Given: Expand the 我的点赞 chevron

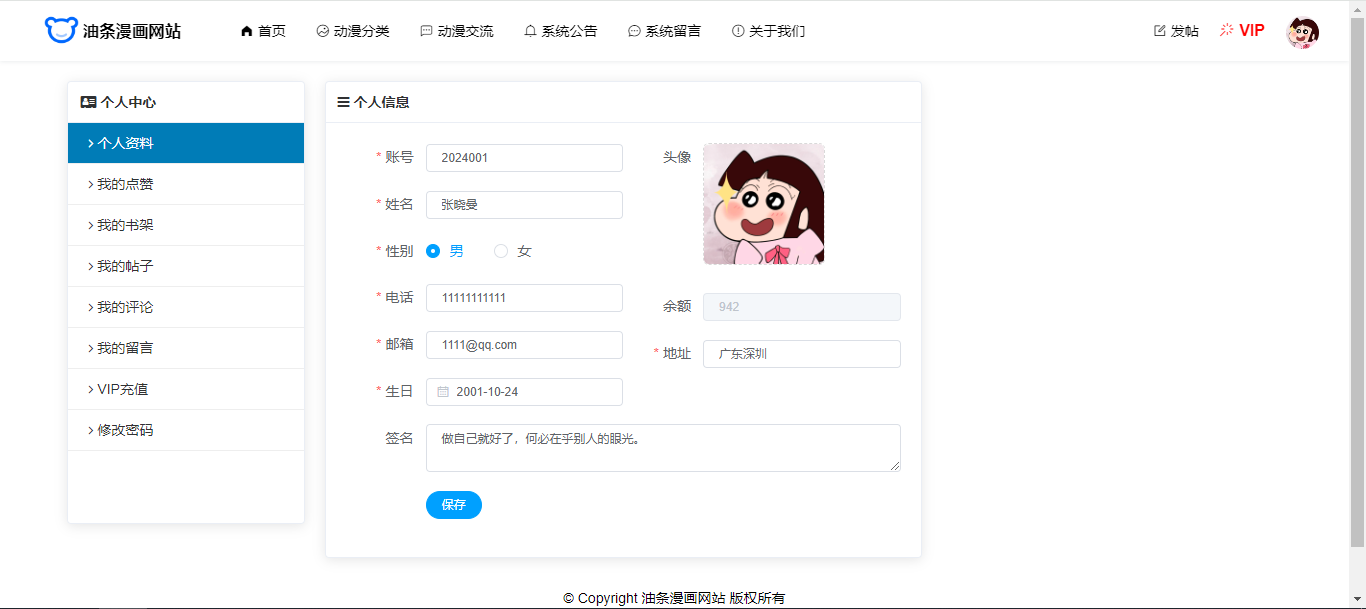Looking at the screenshot, I should point(91,184).
